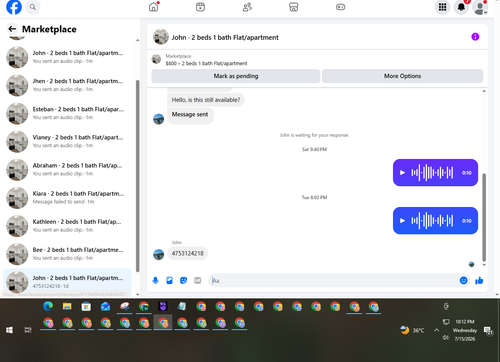Open the Gaming tab in top navigation
500x362 pixels.
point(340,7)
